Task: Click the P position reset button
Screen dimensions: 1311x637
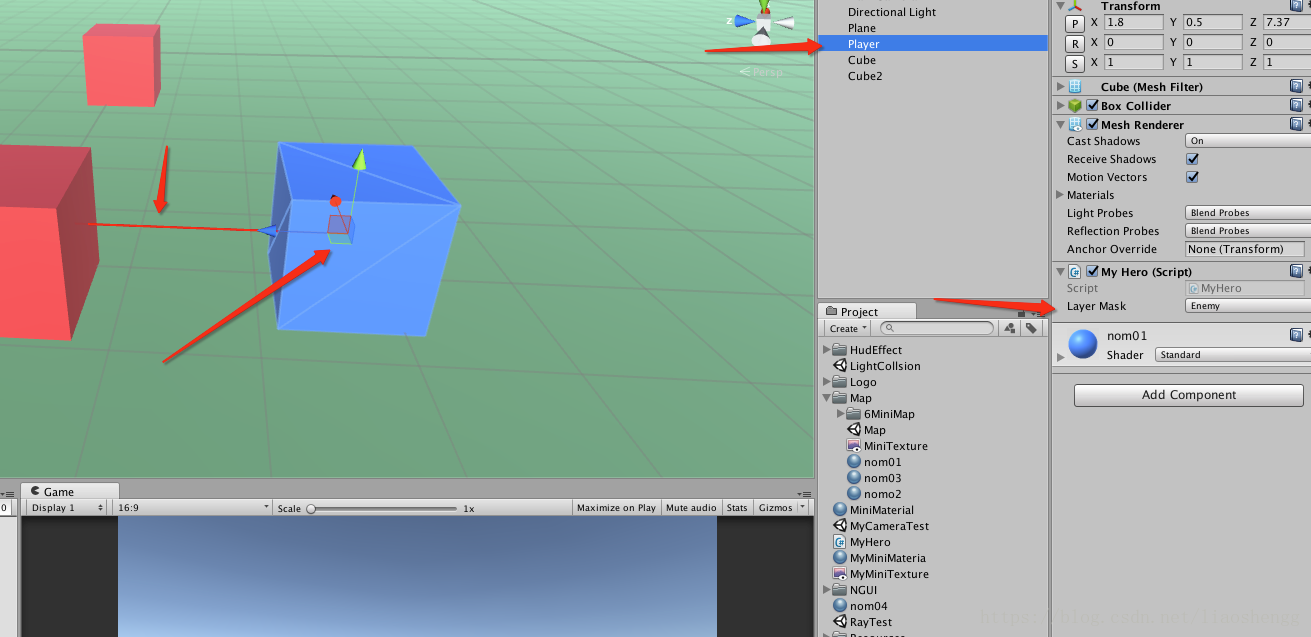Action: pos(1074,23)
